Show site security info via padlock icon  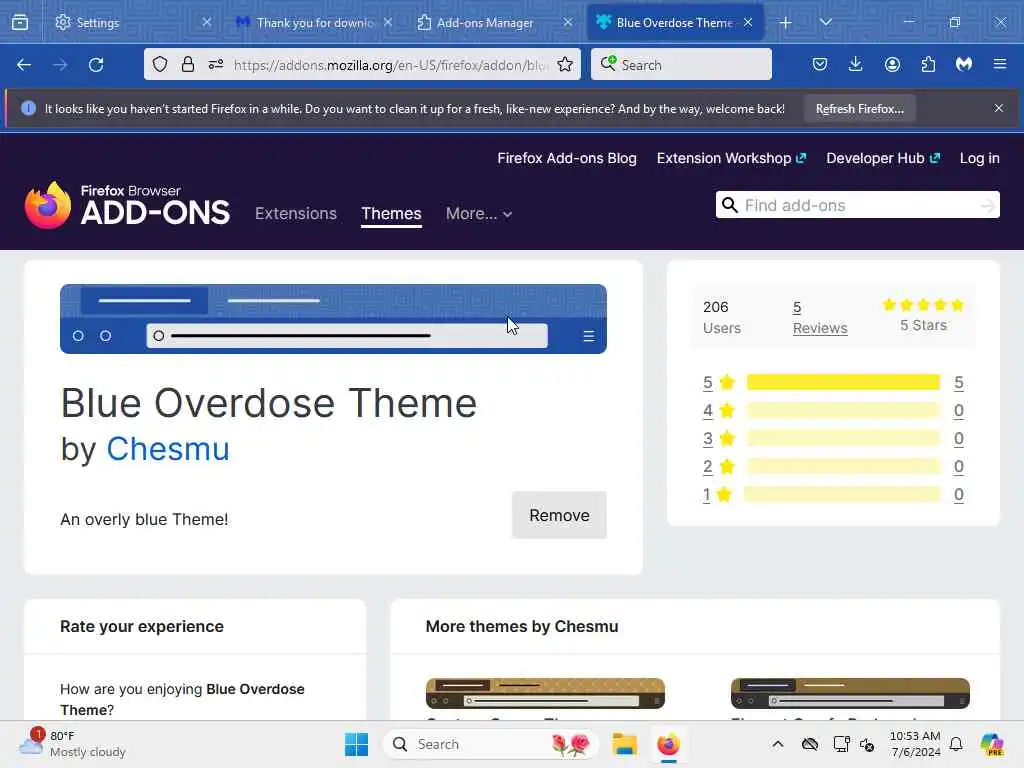coord(188,65)
